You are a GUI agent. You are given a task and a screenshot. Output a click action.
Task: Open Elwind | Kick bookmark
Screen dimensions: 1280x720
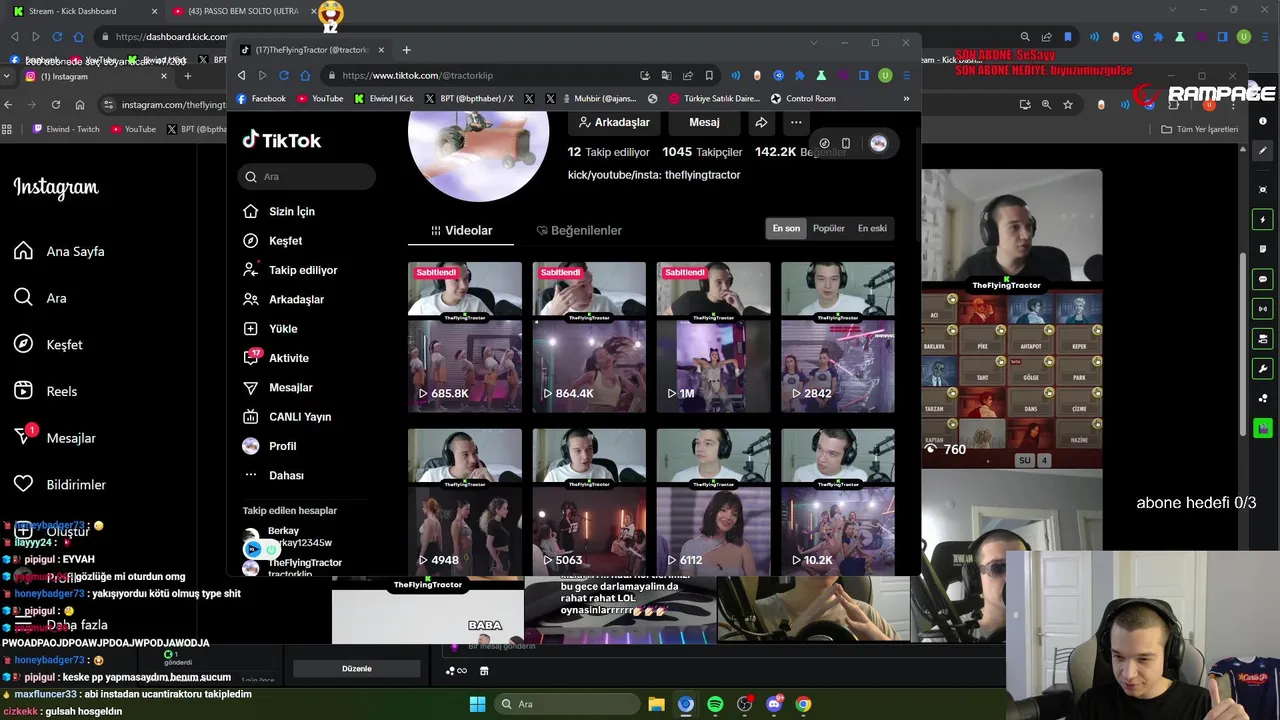click(384, 99)
